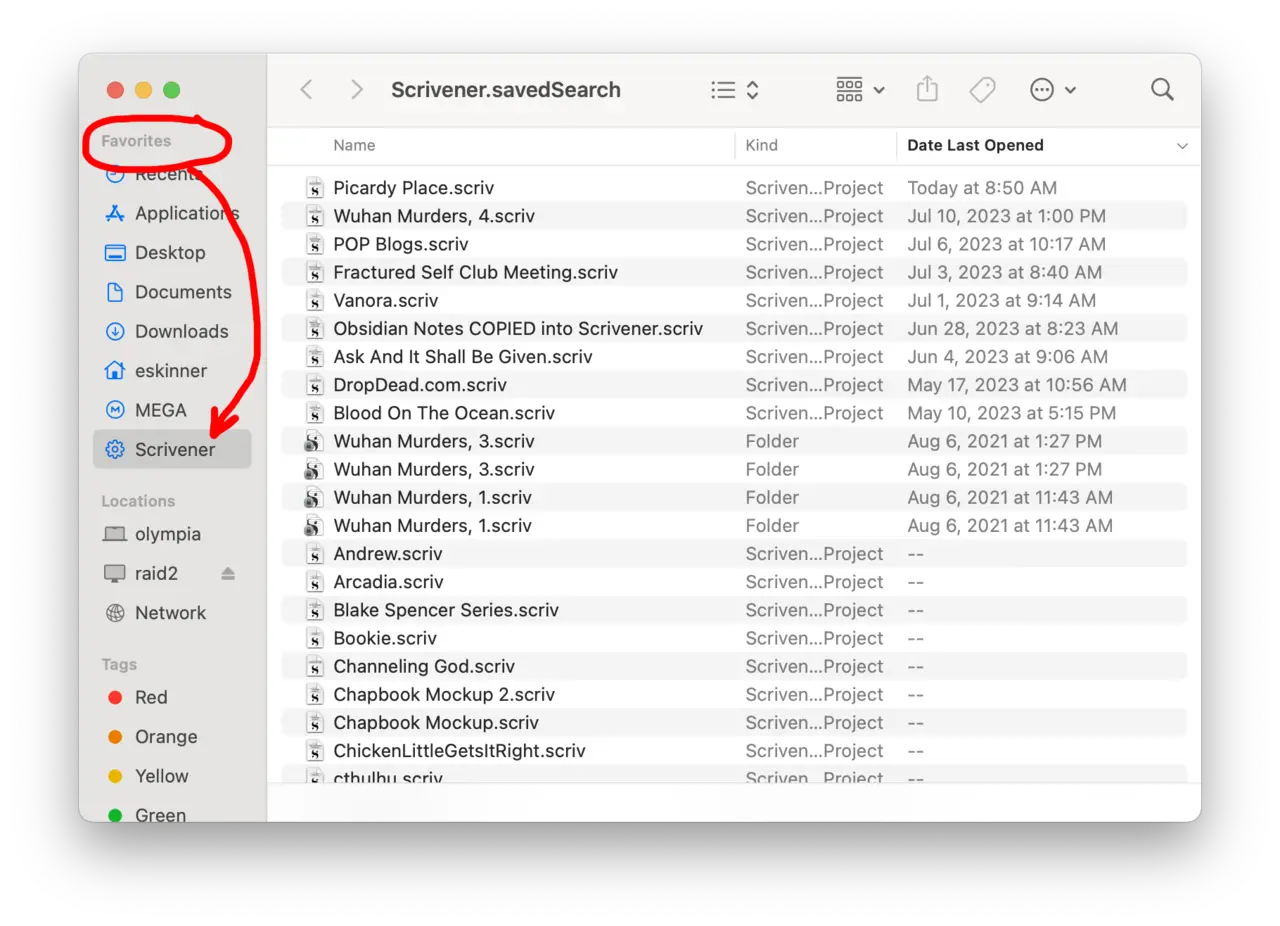Viewport: 1280px width, 926px height.
Task: Select Chapbook Mockup.scriv
Action: point(734,722)
